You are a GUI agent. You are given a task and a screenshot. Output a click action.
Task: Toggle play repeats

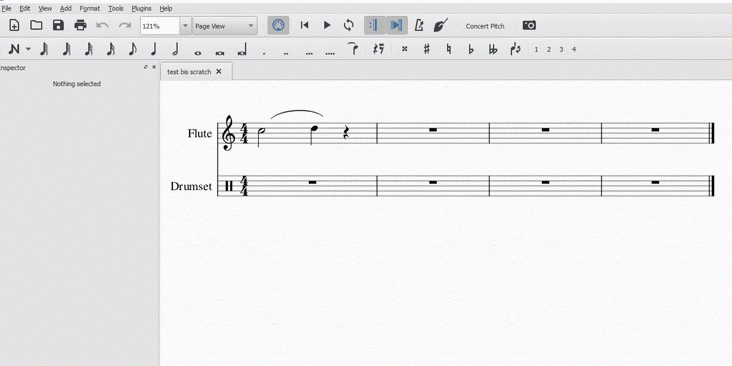[x=374, y=25]
